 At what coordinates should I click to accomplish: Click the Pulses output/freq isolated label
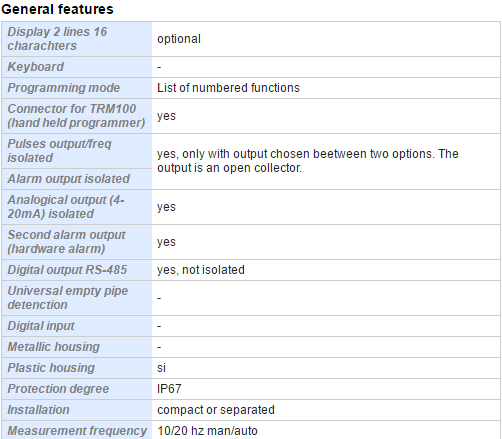(59, 151)
